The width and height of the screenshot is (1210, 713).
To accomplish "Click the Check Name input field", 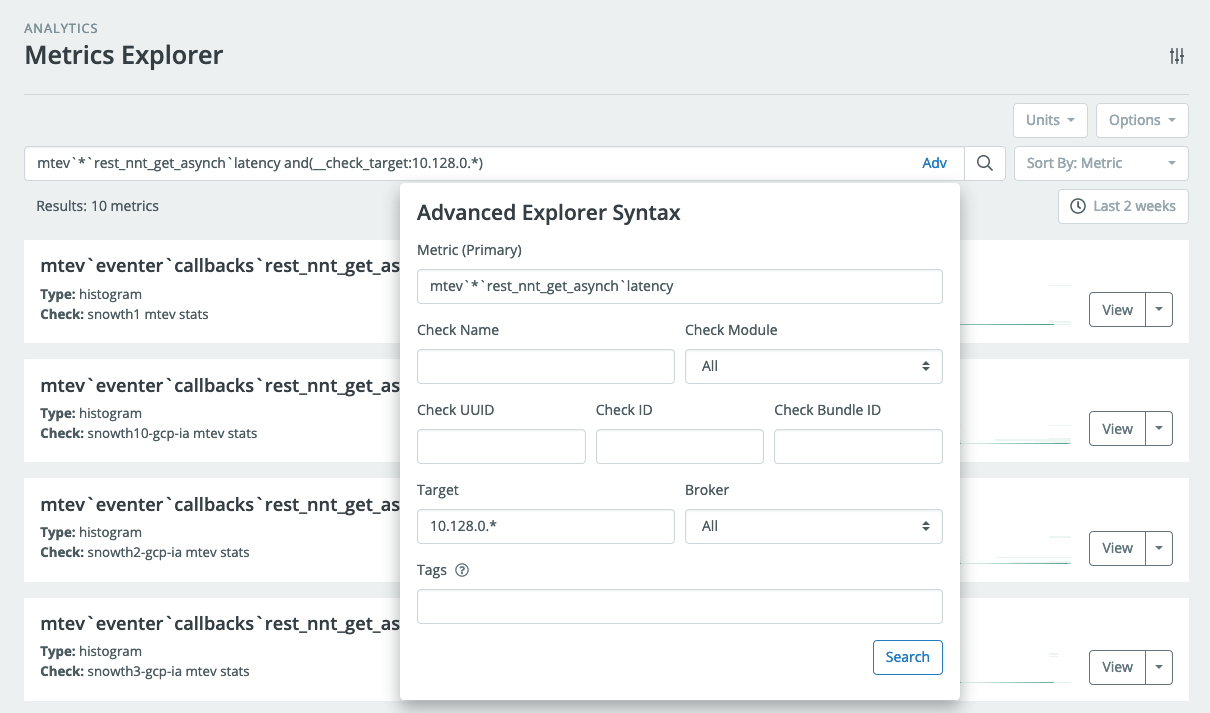I will 545,366.
